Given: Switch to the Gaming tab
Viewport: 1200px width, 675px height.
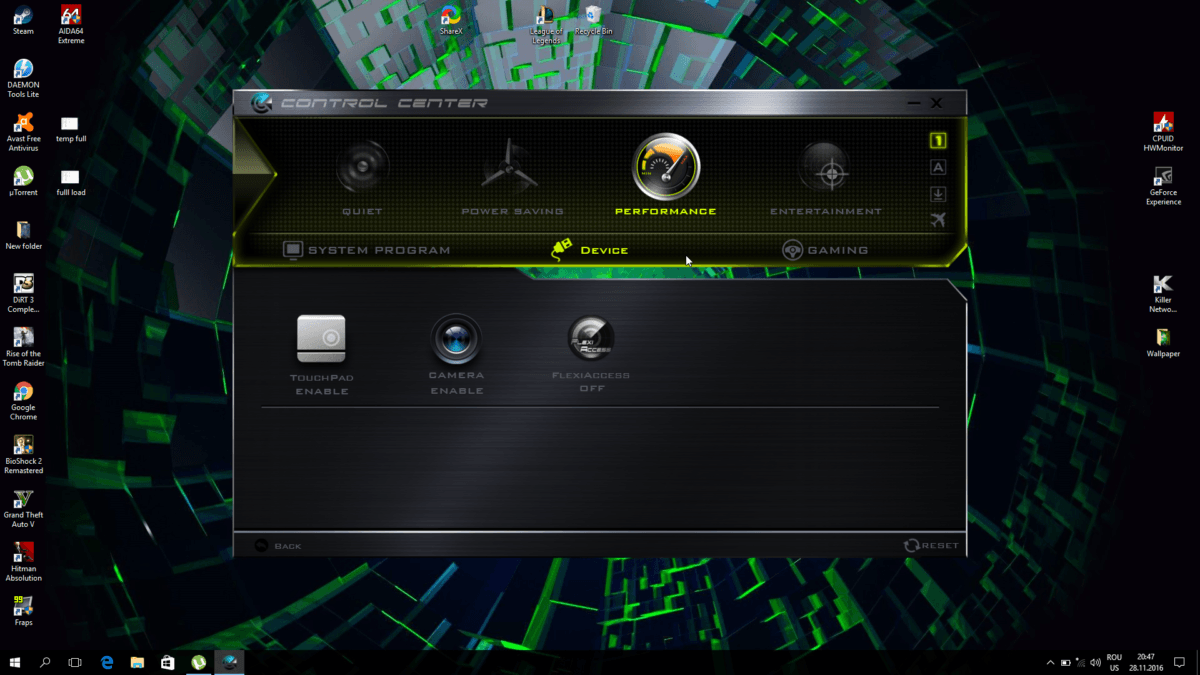Looking at the screenshot, I should point(825,250).
